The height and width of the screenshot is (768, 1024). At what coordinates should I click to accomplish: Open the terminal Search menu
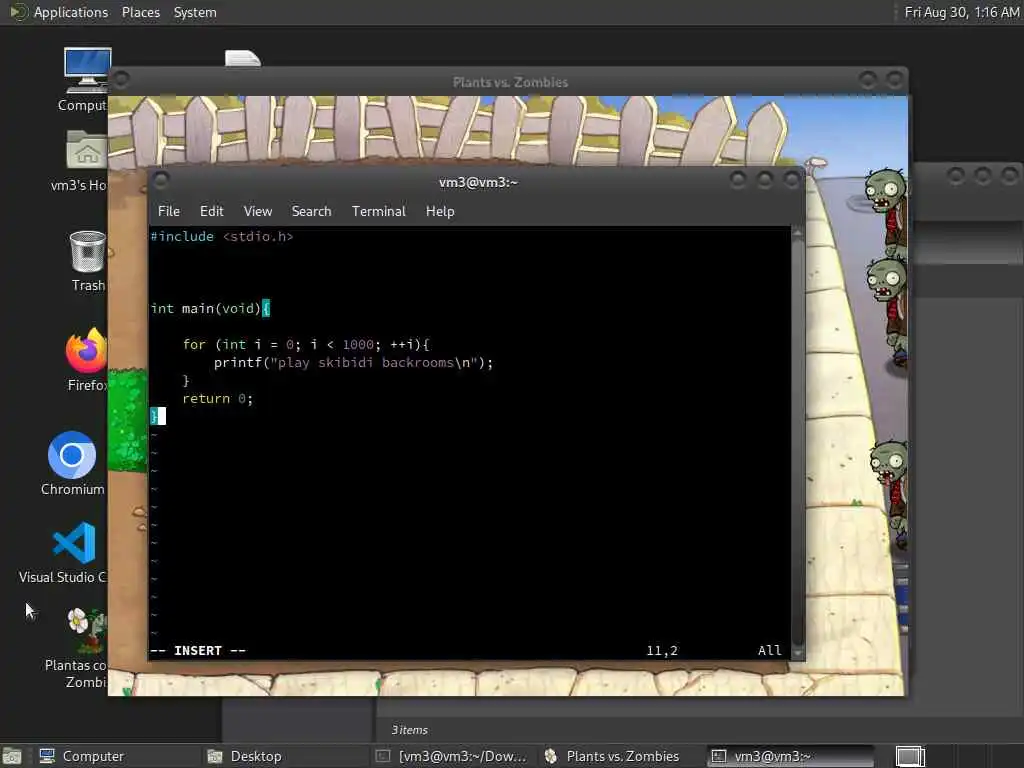[312, 211]
